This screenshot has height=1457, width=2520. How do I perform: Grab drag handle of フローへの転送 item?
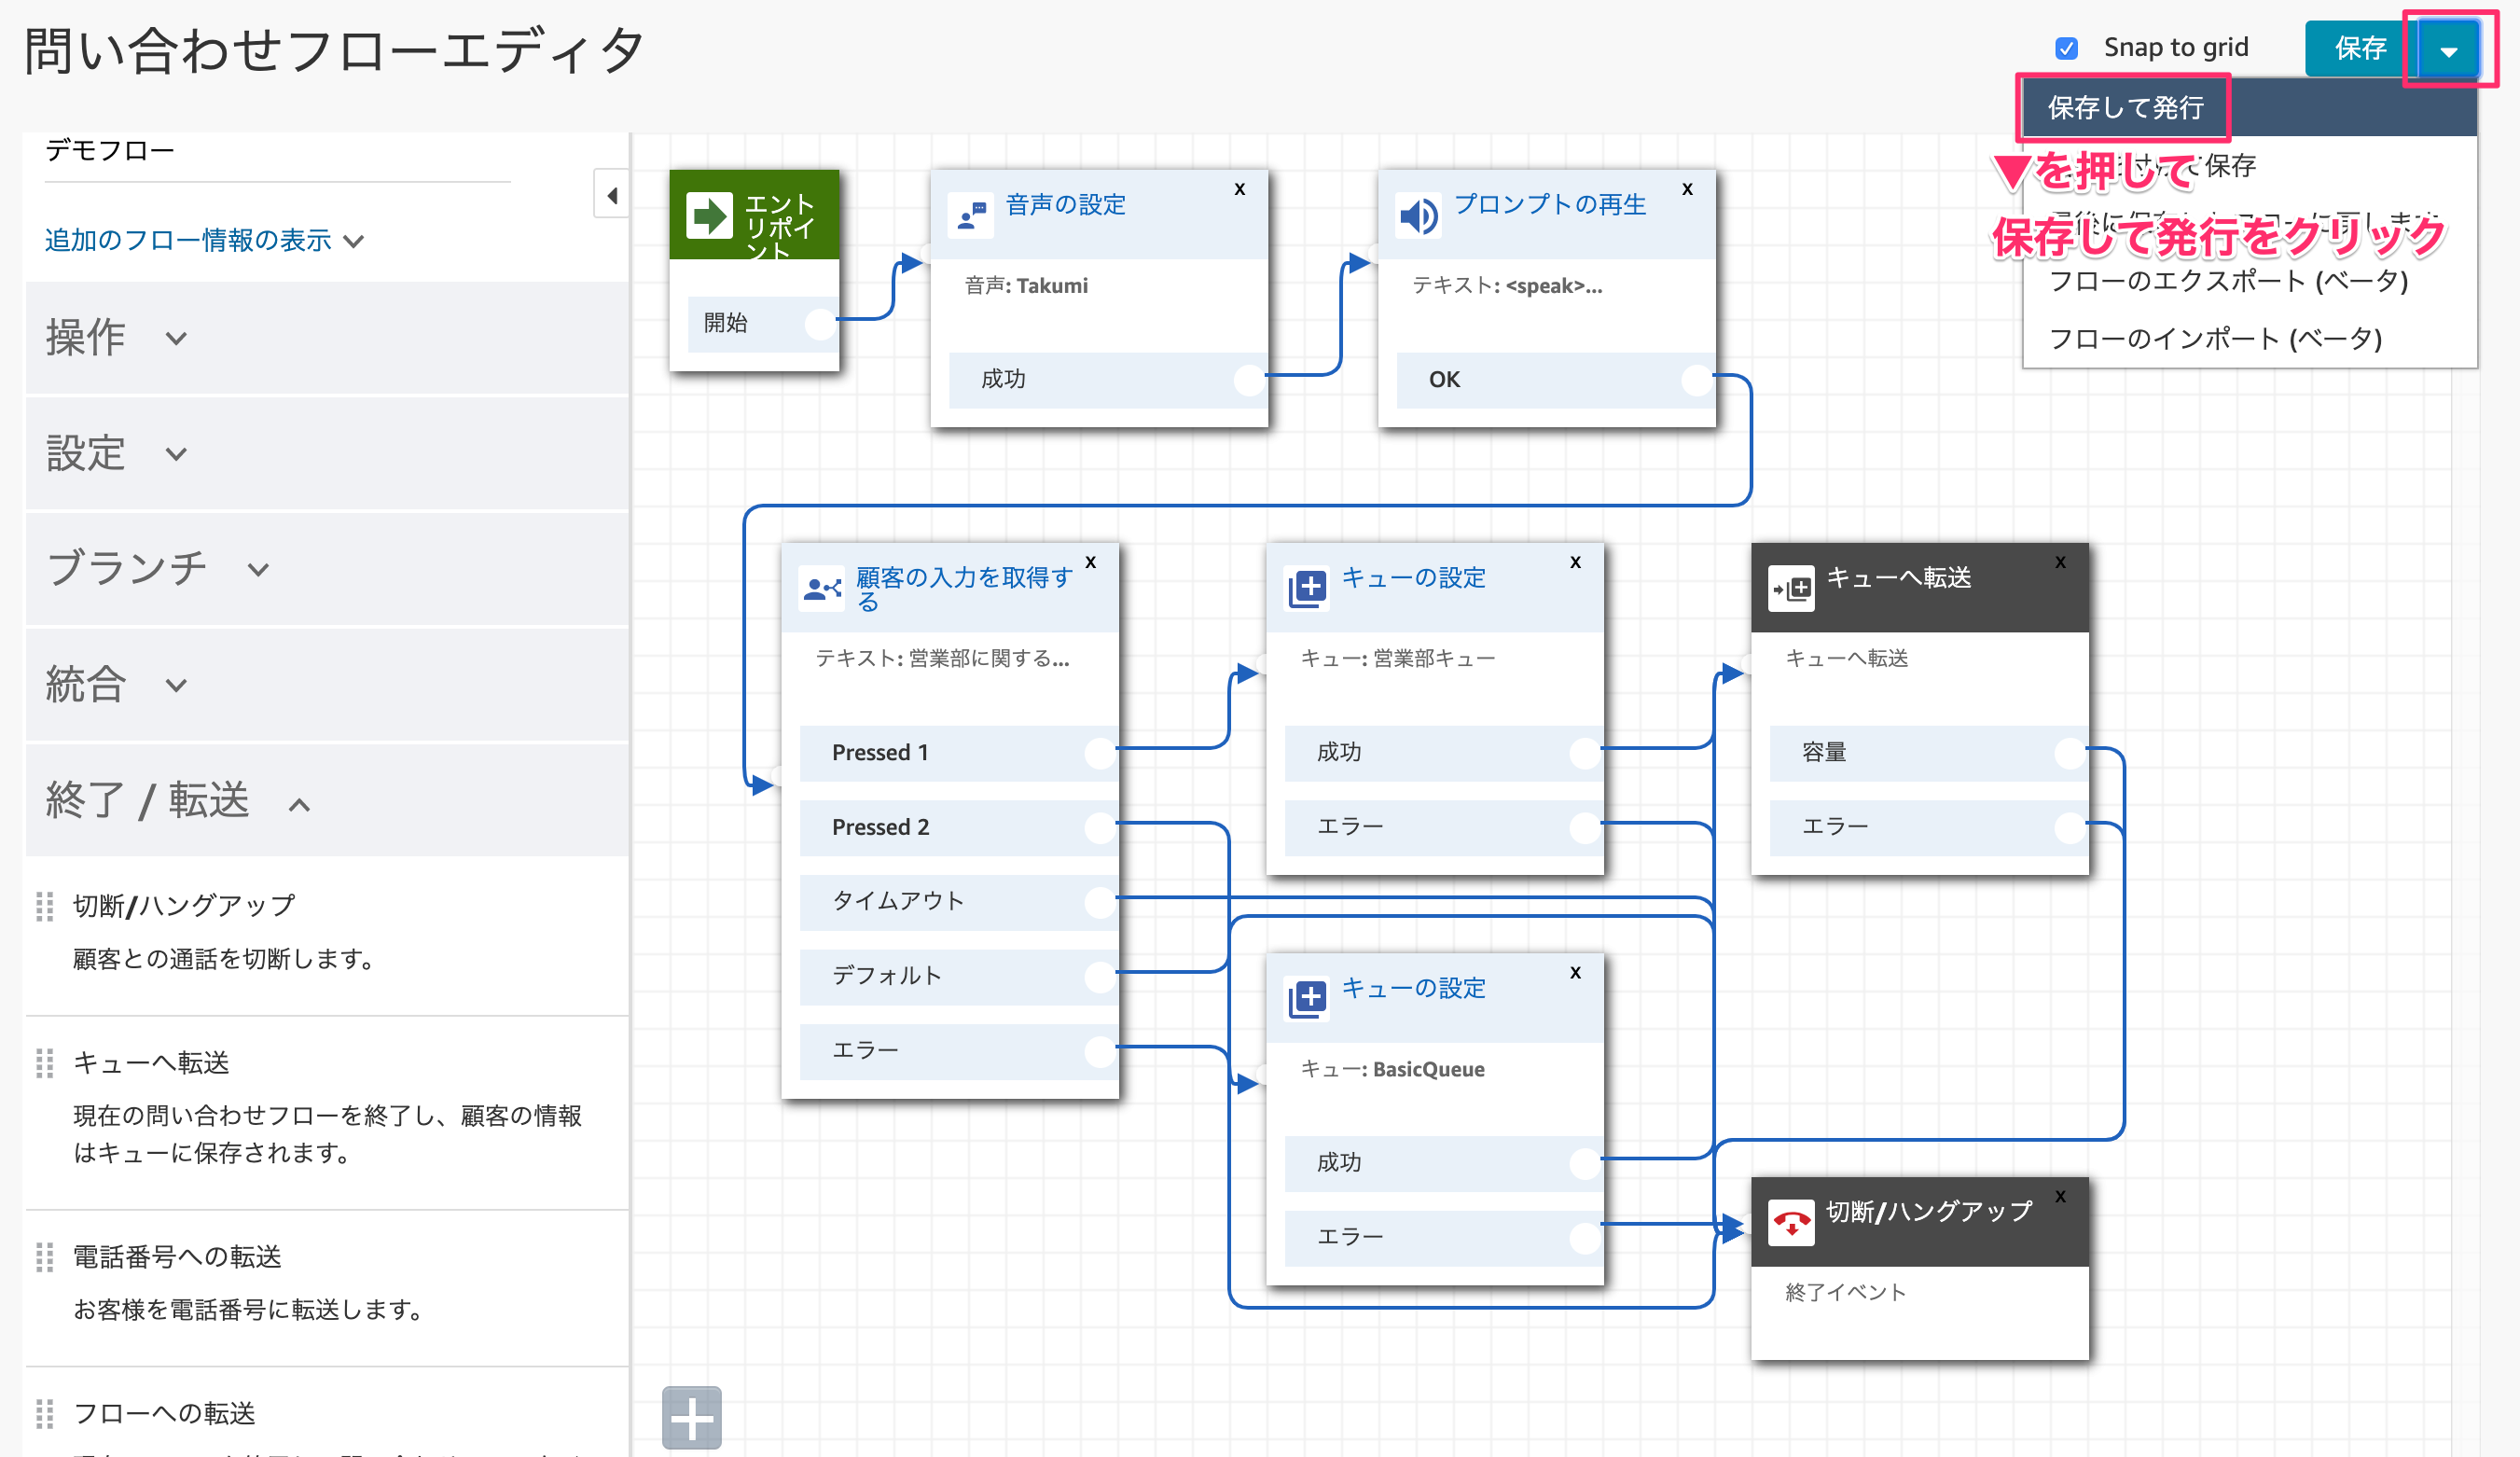click(x=44, y=1414)
